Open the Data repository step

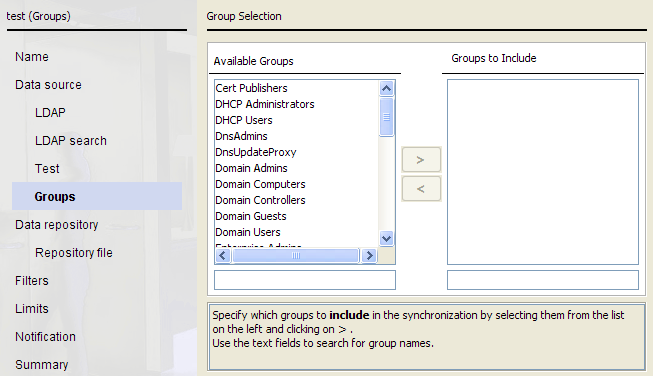(57, 225)
